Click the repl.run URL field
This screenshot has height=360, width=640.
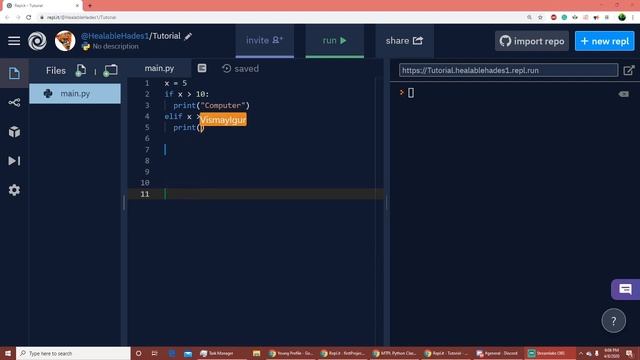point(508,70)
